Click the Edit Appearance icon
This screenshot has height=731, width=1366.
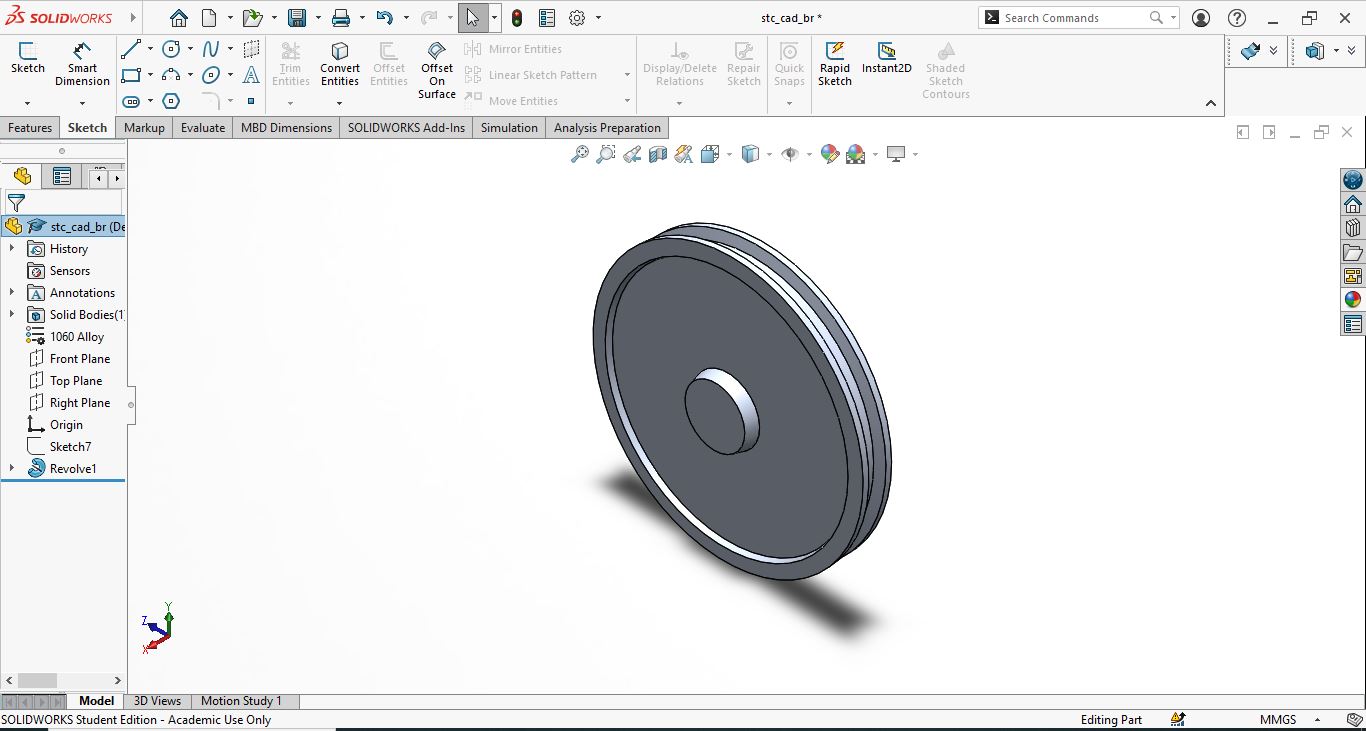829,154
